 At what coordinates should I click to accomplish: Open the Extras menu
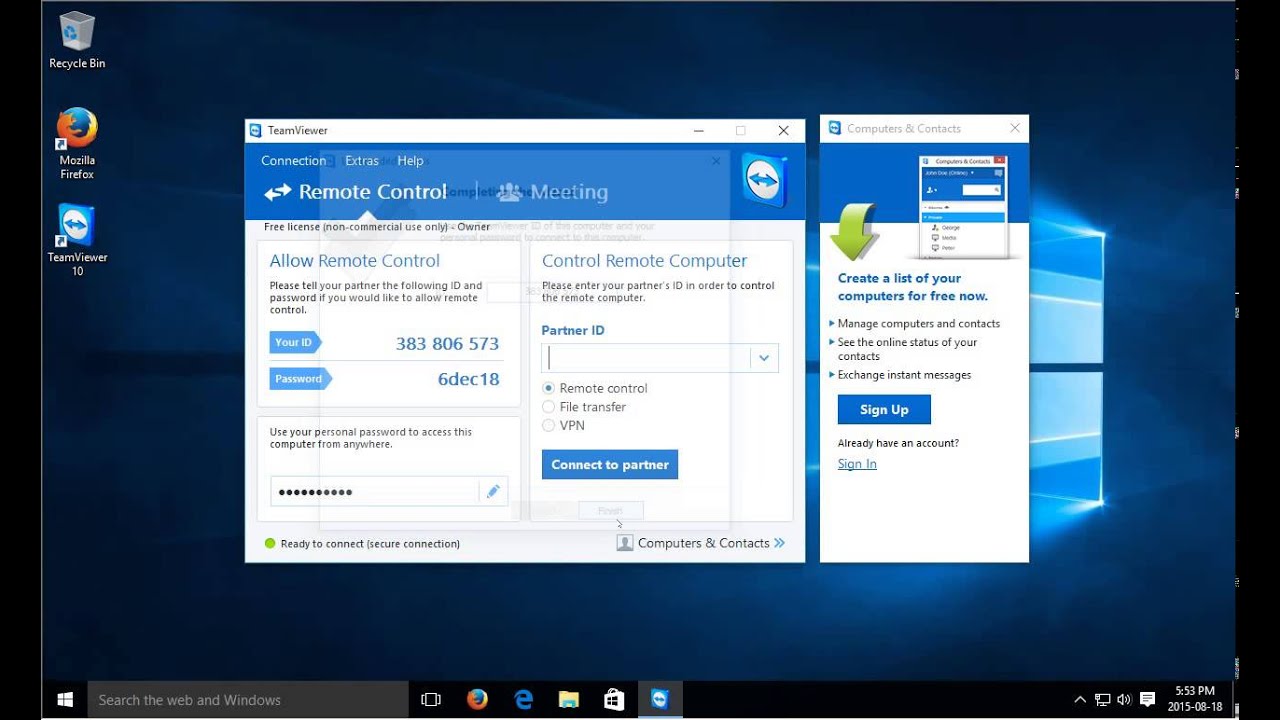coord(362,160)
